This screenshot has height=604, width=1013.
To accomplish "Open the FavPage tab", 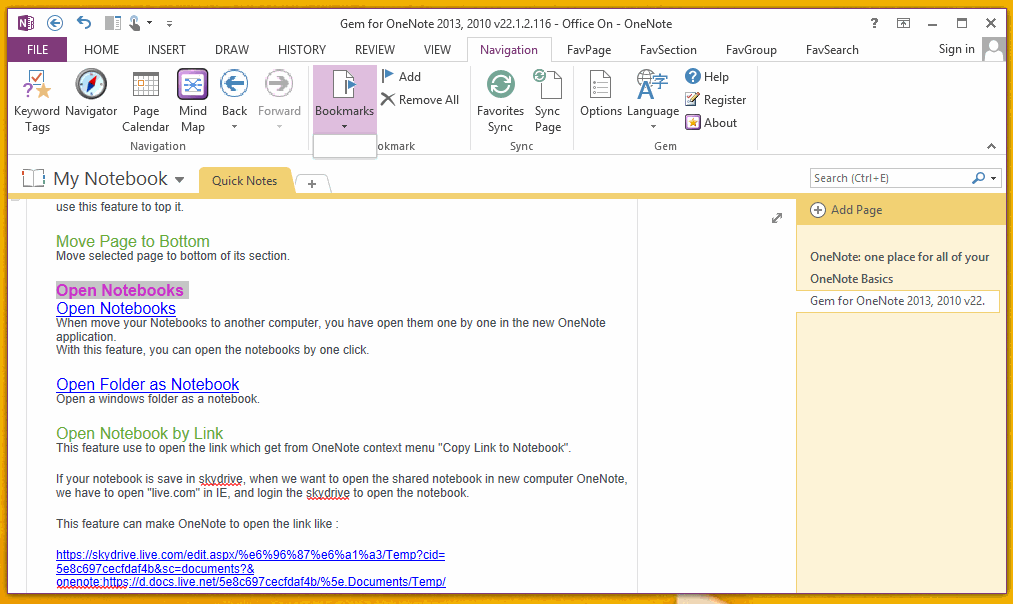I will coord(589,50).
